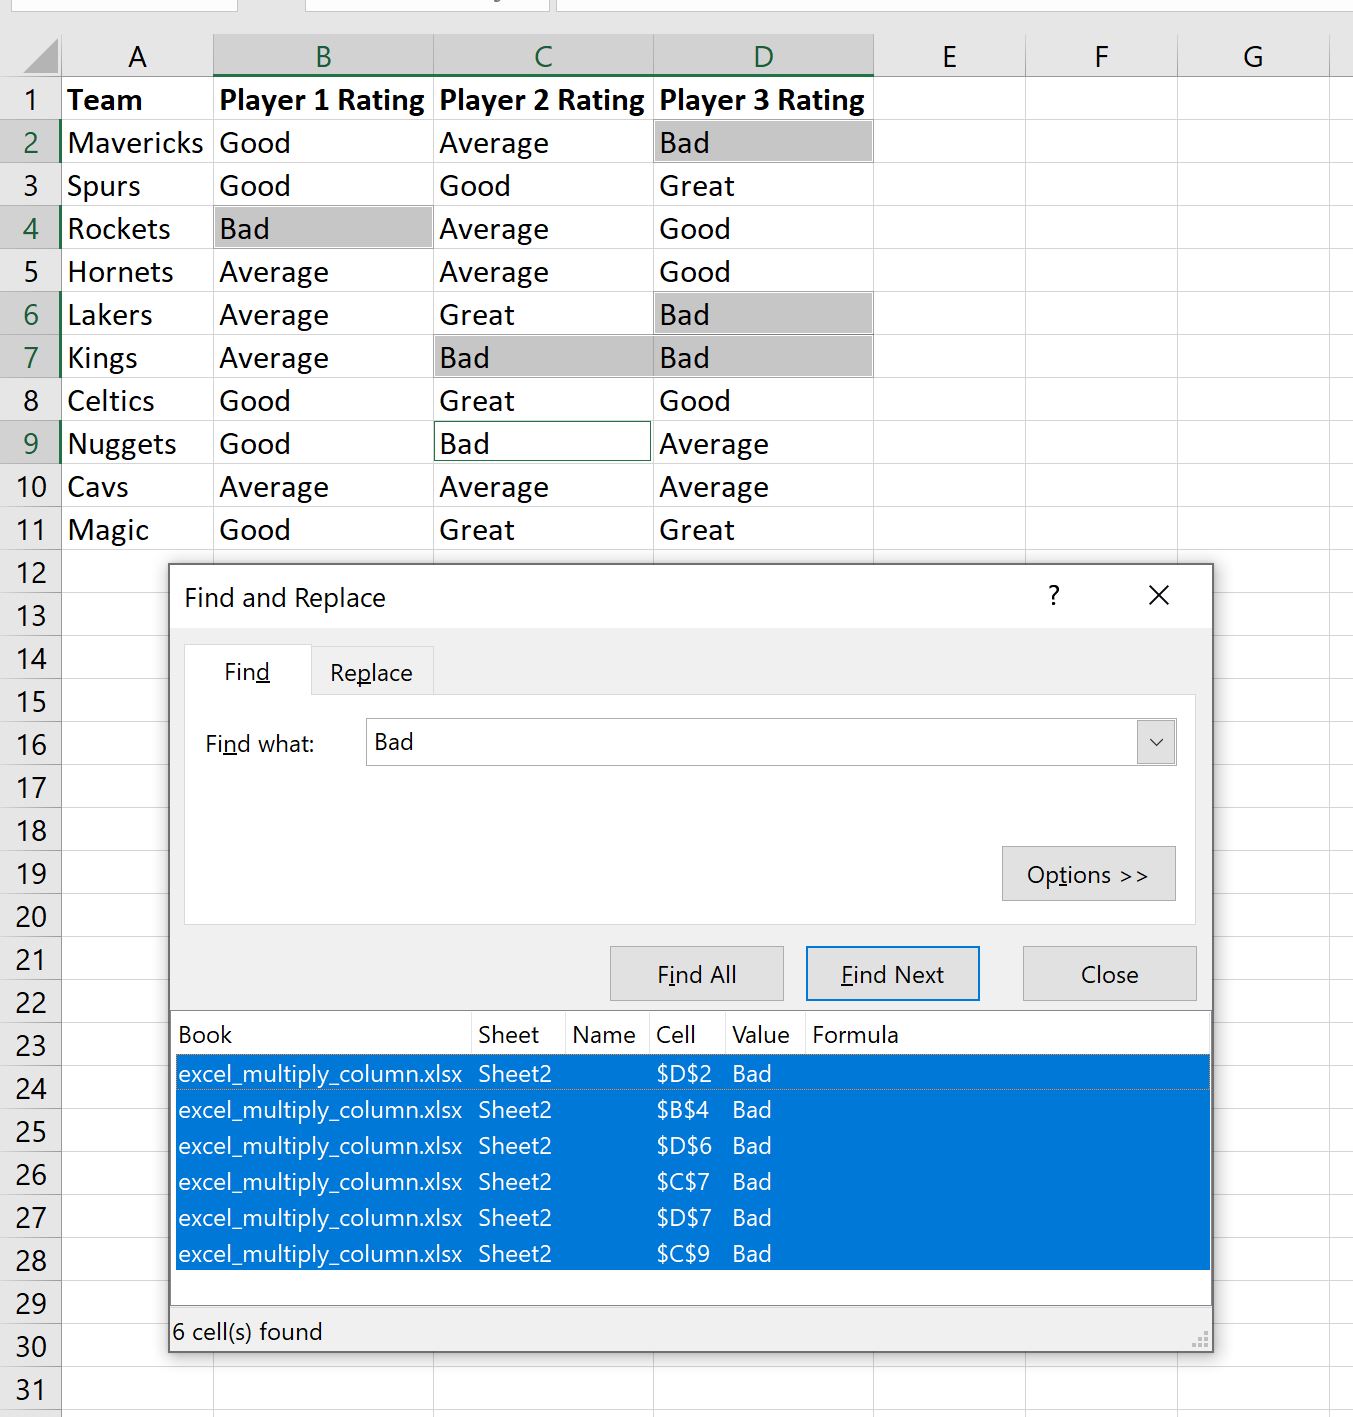Screen dimensions: 1353x1417
Task: Click the dialog resize grip icon
Action: [1201, 1340]
